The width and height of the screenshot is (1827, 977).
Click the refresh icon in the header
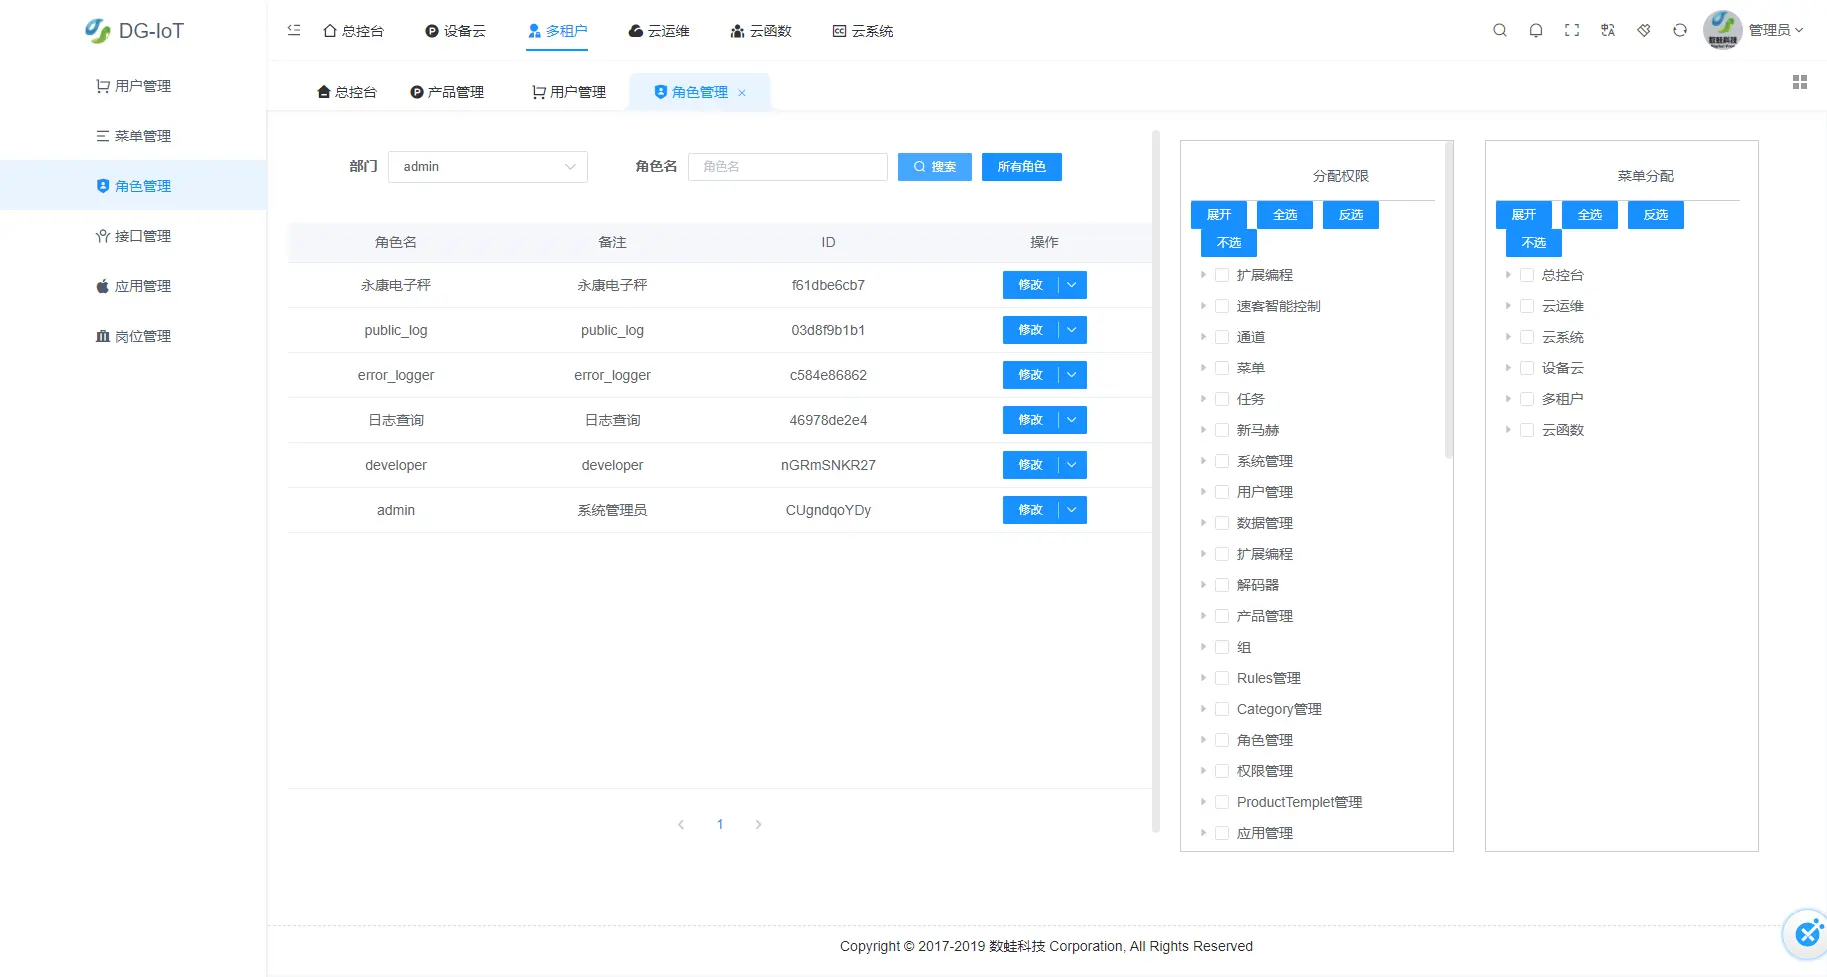pyautogui.click(x=1680, y=30)
